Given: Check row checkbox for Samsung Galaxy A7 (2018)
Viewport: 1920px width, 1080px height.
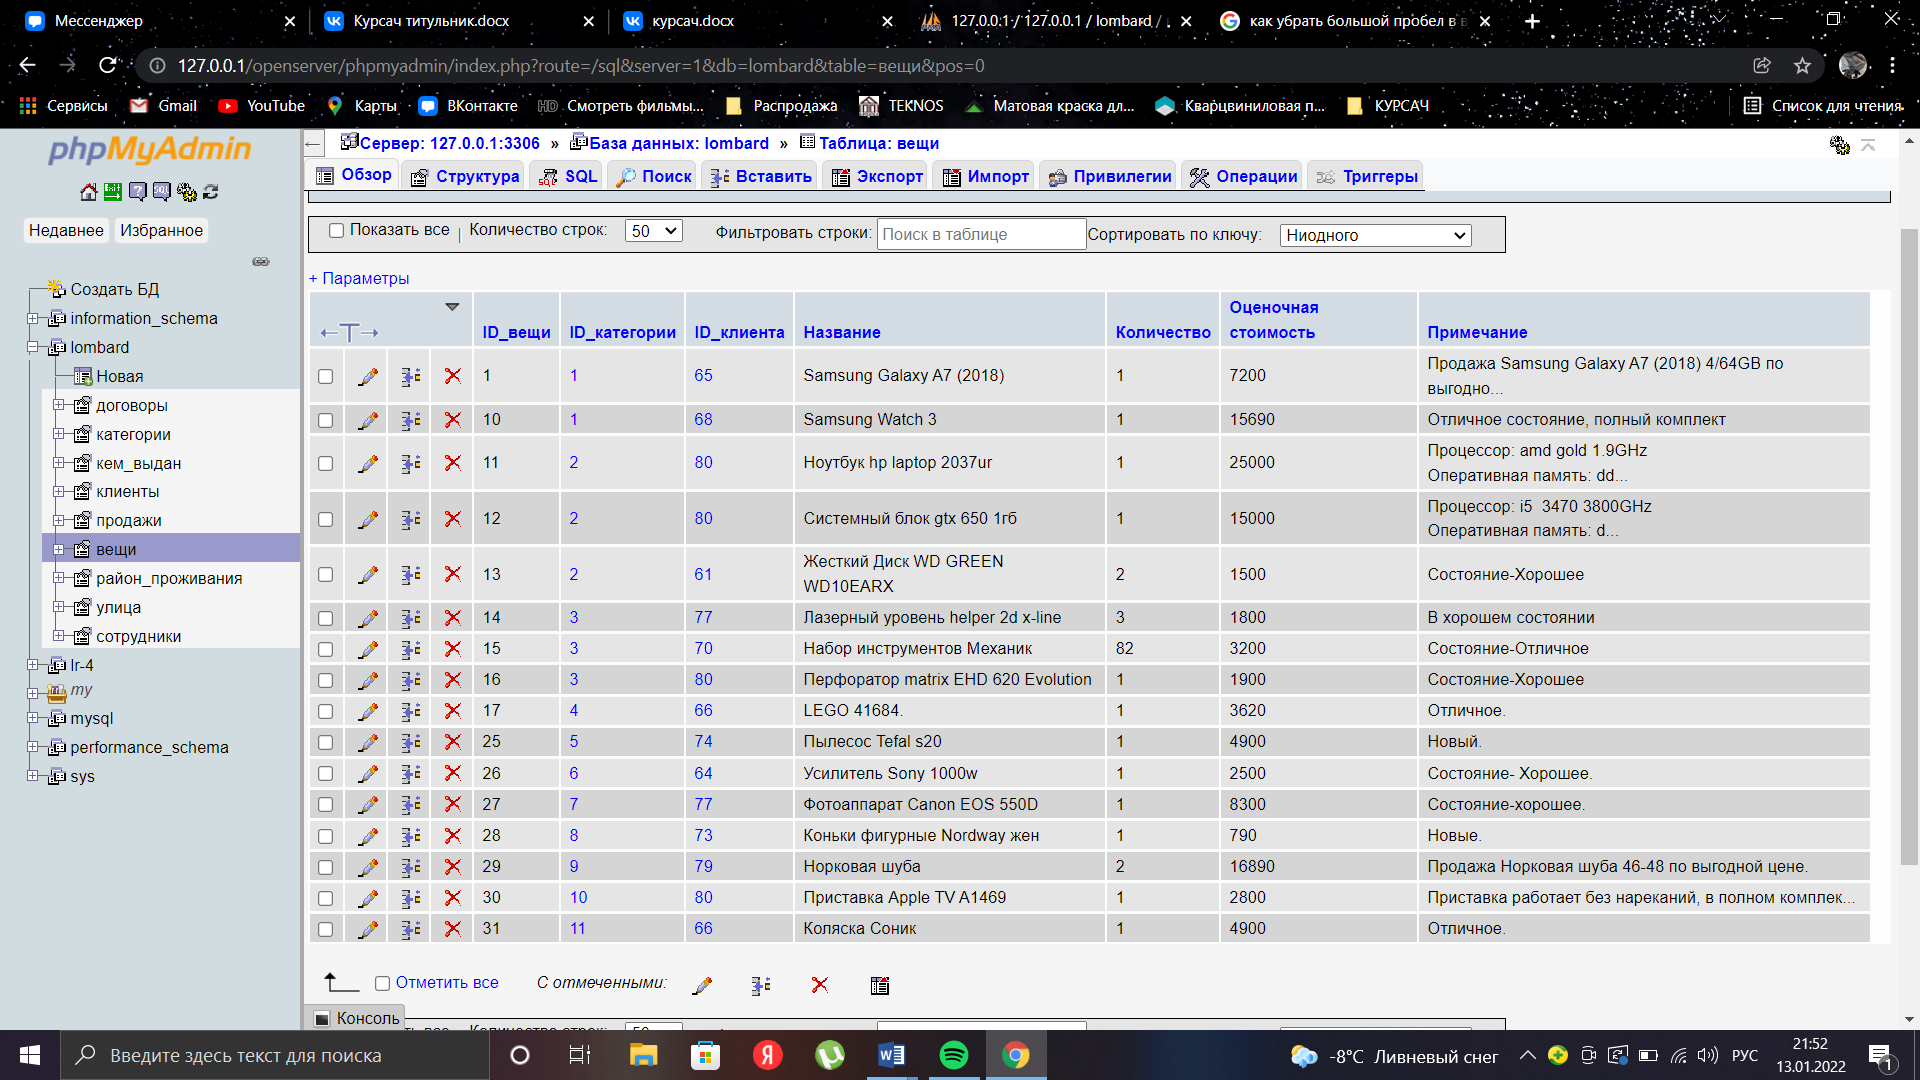Looking at the screenshot, I should [325, 376].
